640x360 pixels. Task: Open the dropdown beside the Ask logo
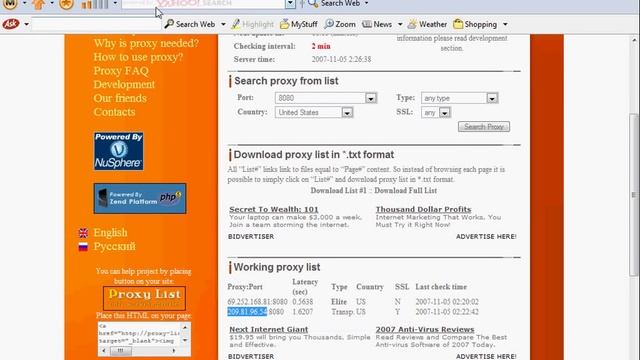tap(26, 24)
